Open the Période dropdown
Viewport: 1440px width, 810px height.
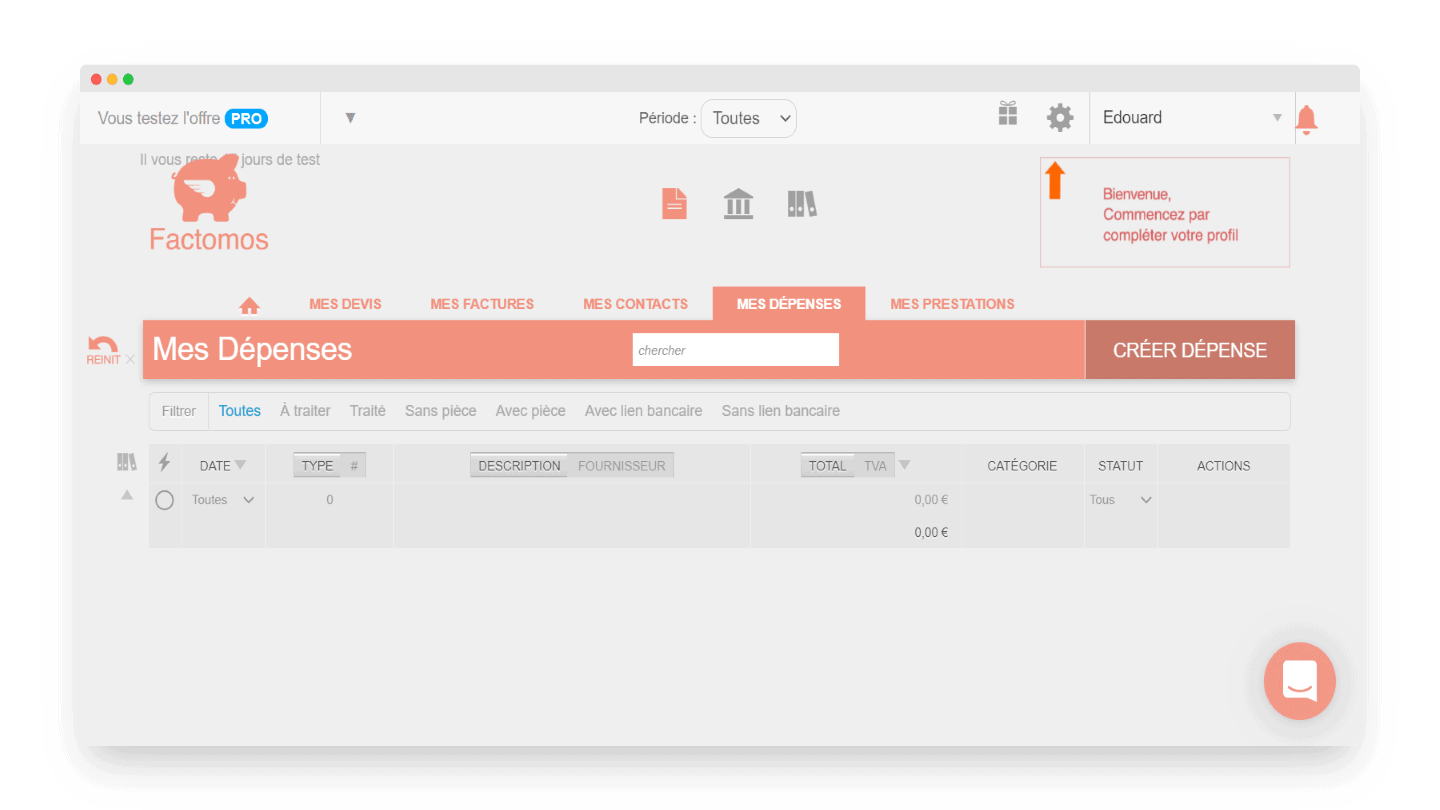point(749,118)
